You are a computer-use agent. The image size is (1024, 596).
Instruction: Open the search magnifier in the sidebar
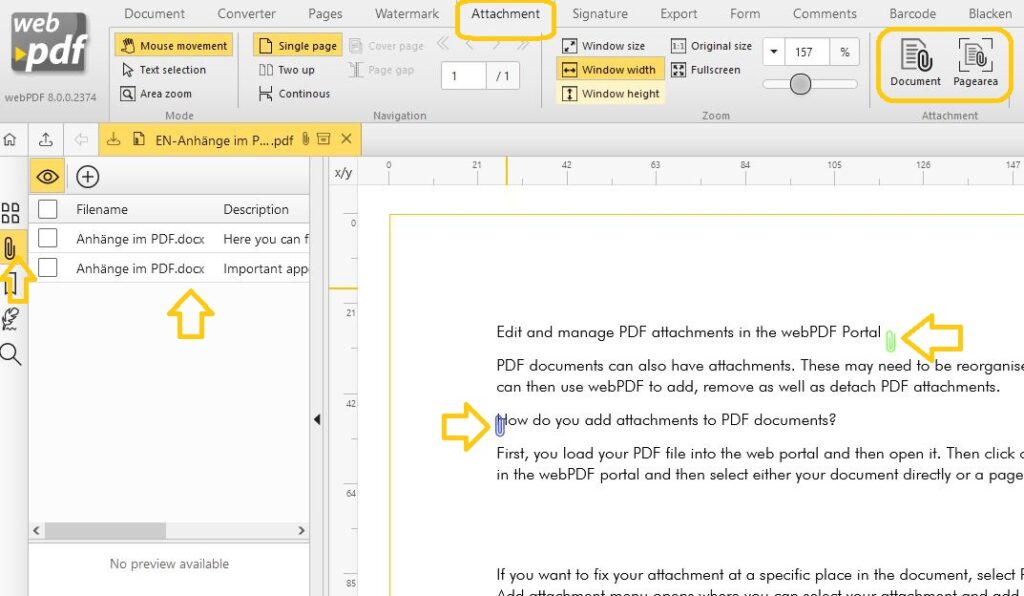click(11, 353)
